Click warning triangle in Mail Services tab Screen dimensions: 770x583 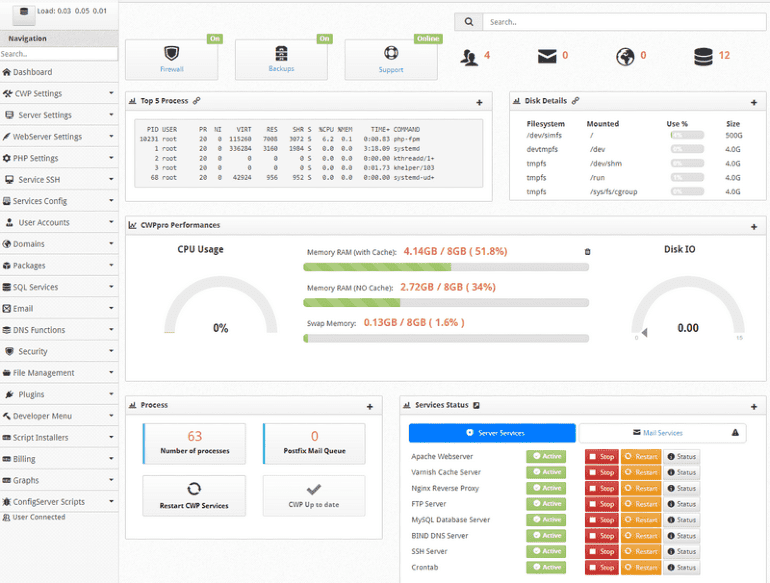735,433
